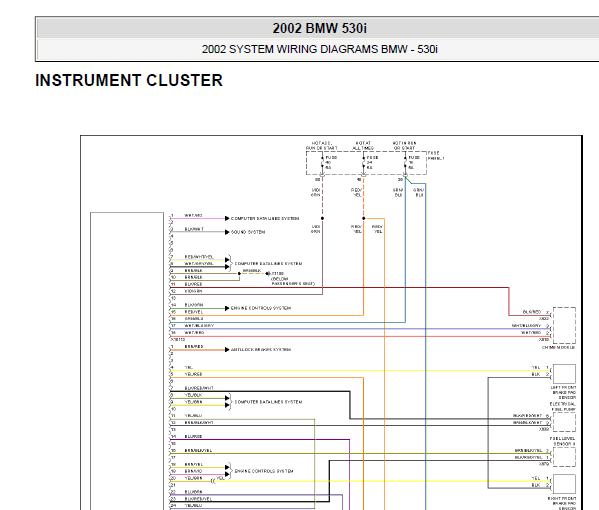Click the "YEL/BLK" wire label at pin 8

(x=193, y=395)
